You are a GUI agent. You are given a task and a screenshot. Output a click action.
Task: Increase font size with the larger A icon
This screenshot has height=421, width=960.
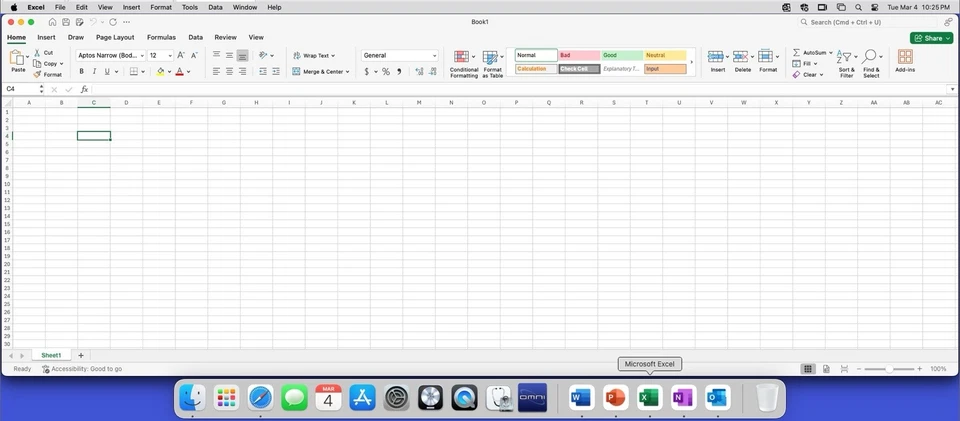181,55
